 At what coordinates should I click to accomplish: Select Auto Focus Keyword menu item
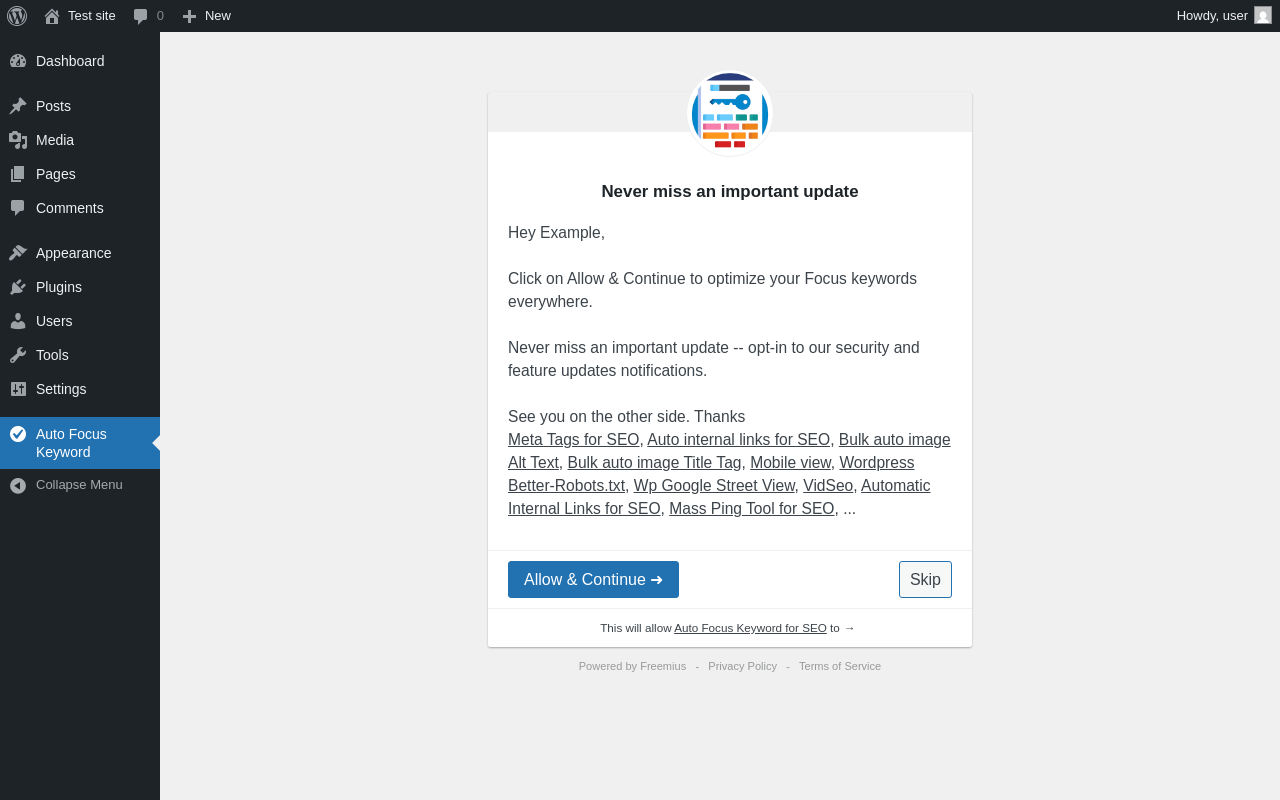point(80,443)
